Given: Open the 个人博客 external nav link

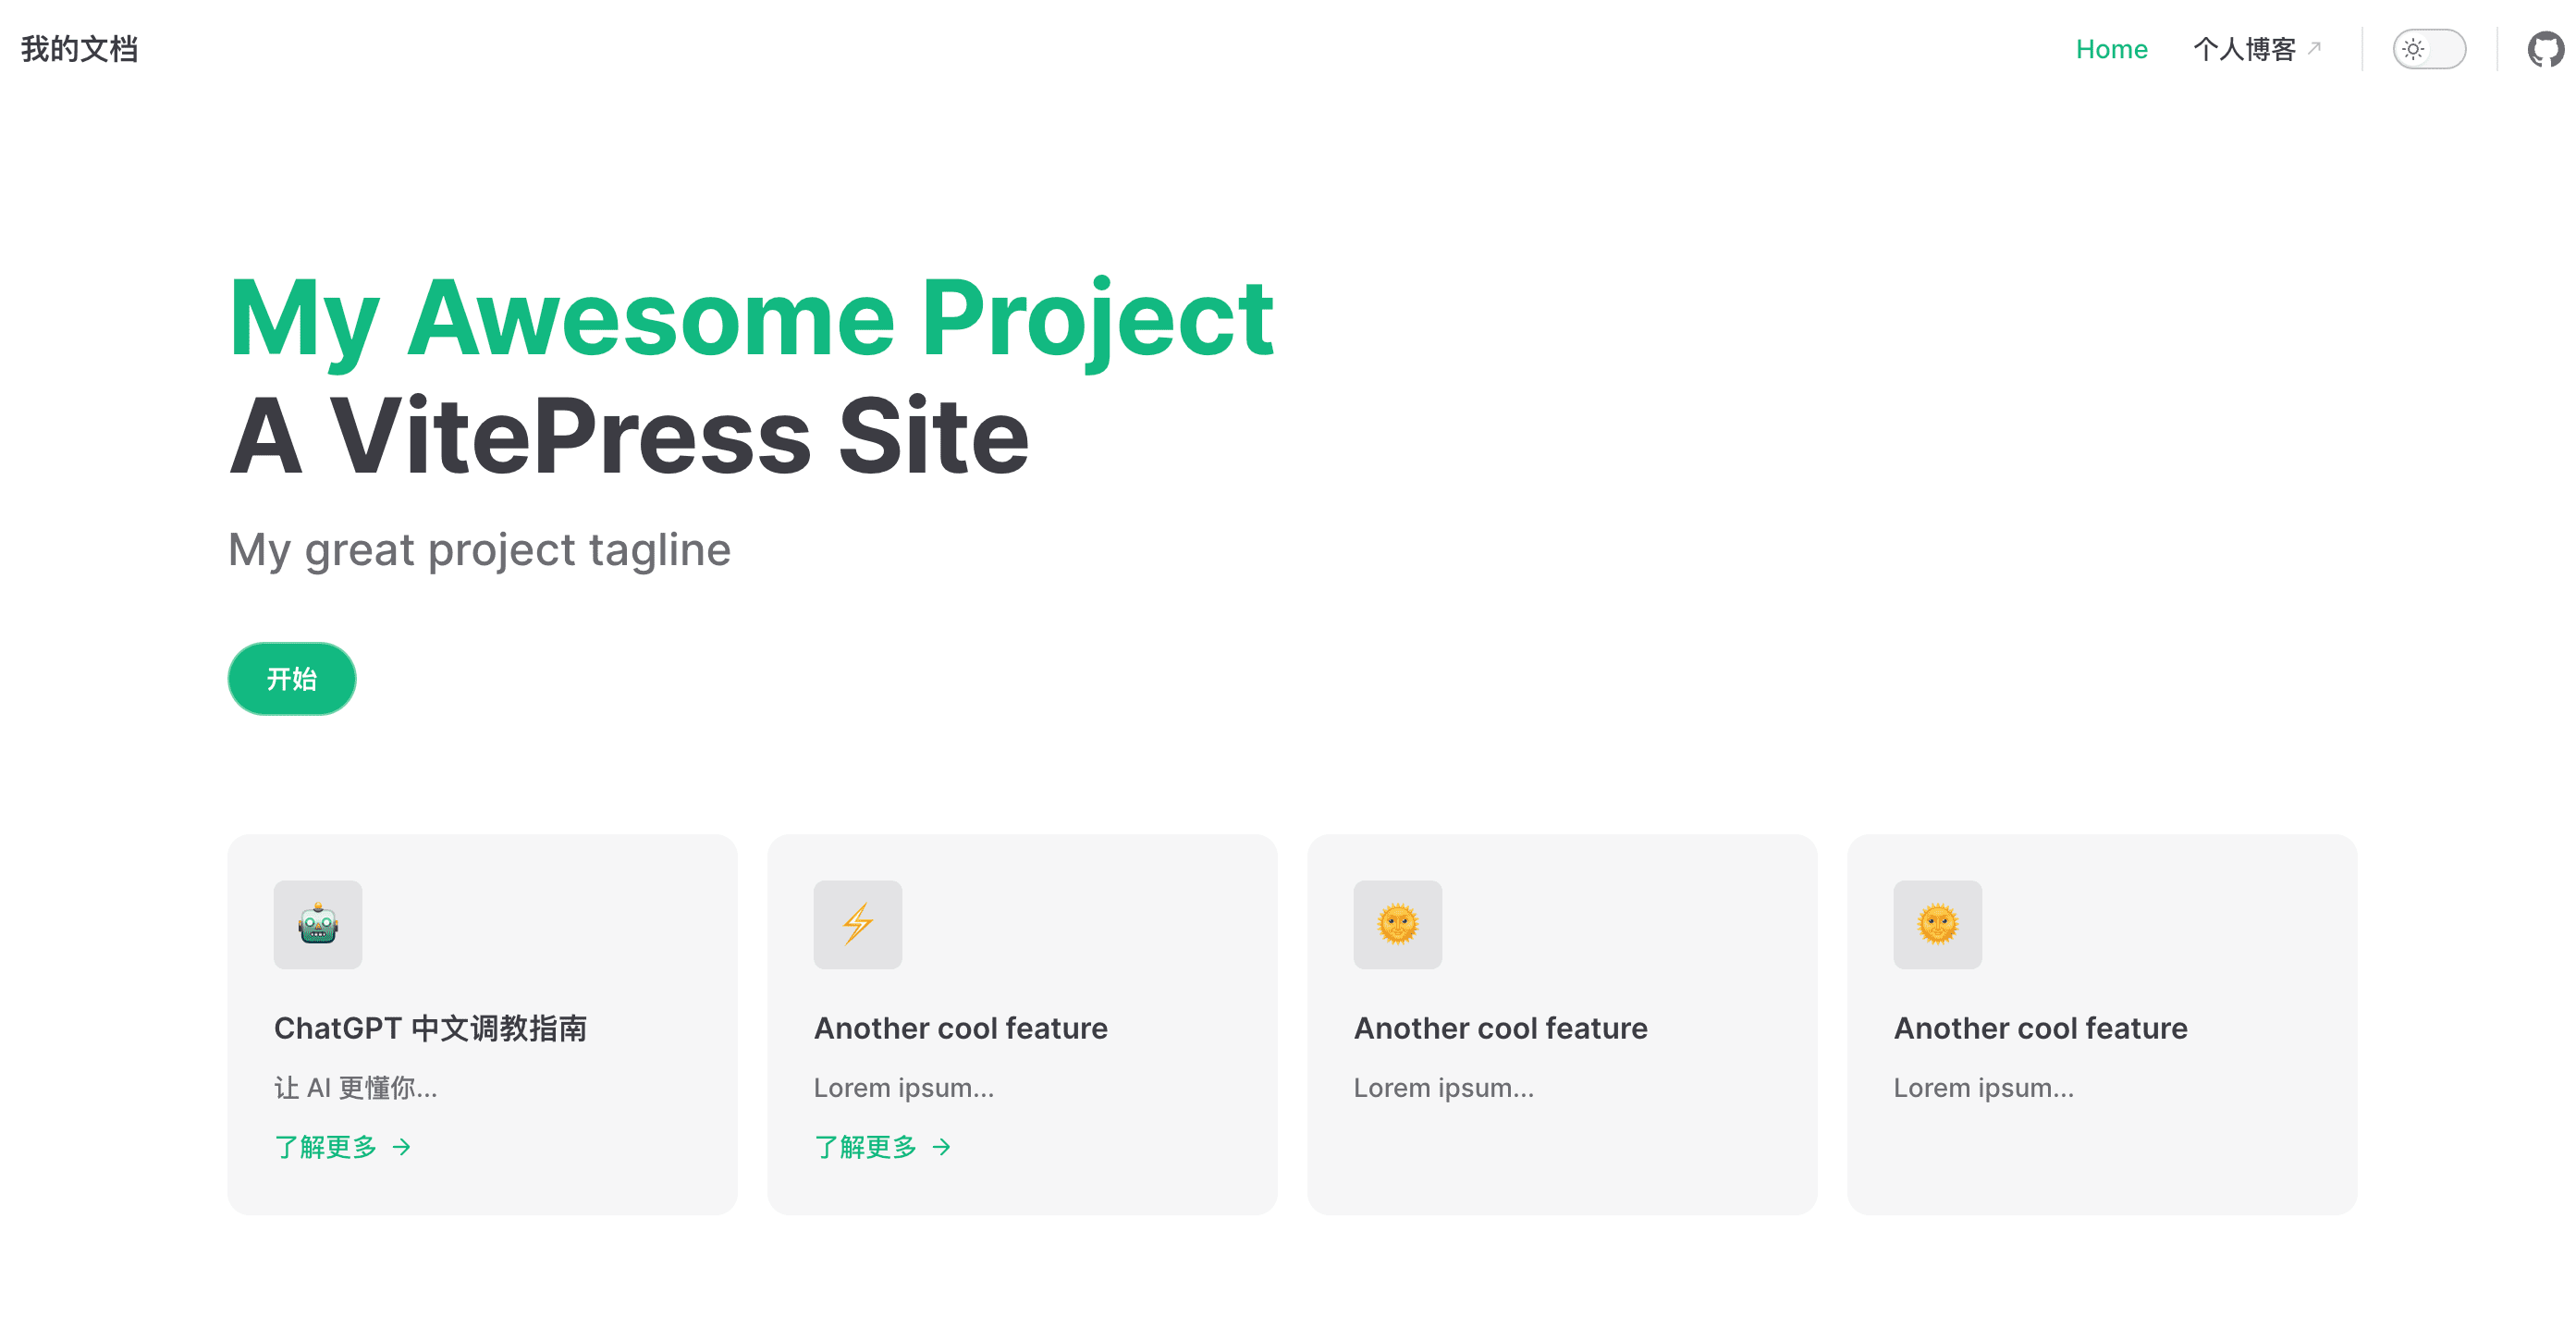Looking at the screenshot, I should (2244, 49).
